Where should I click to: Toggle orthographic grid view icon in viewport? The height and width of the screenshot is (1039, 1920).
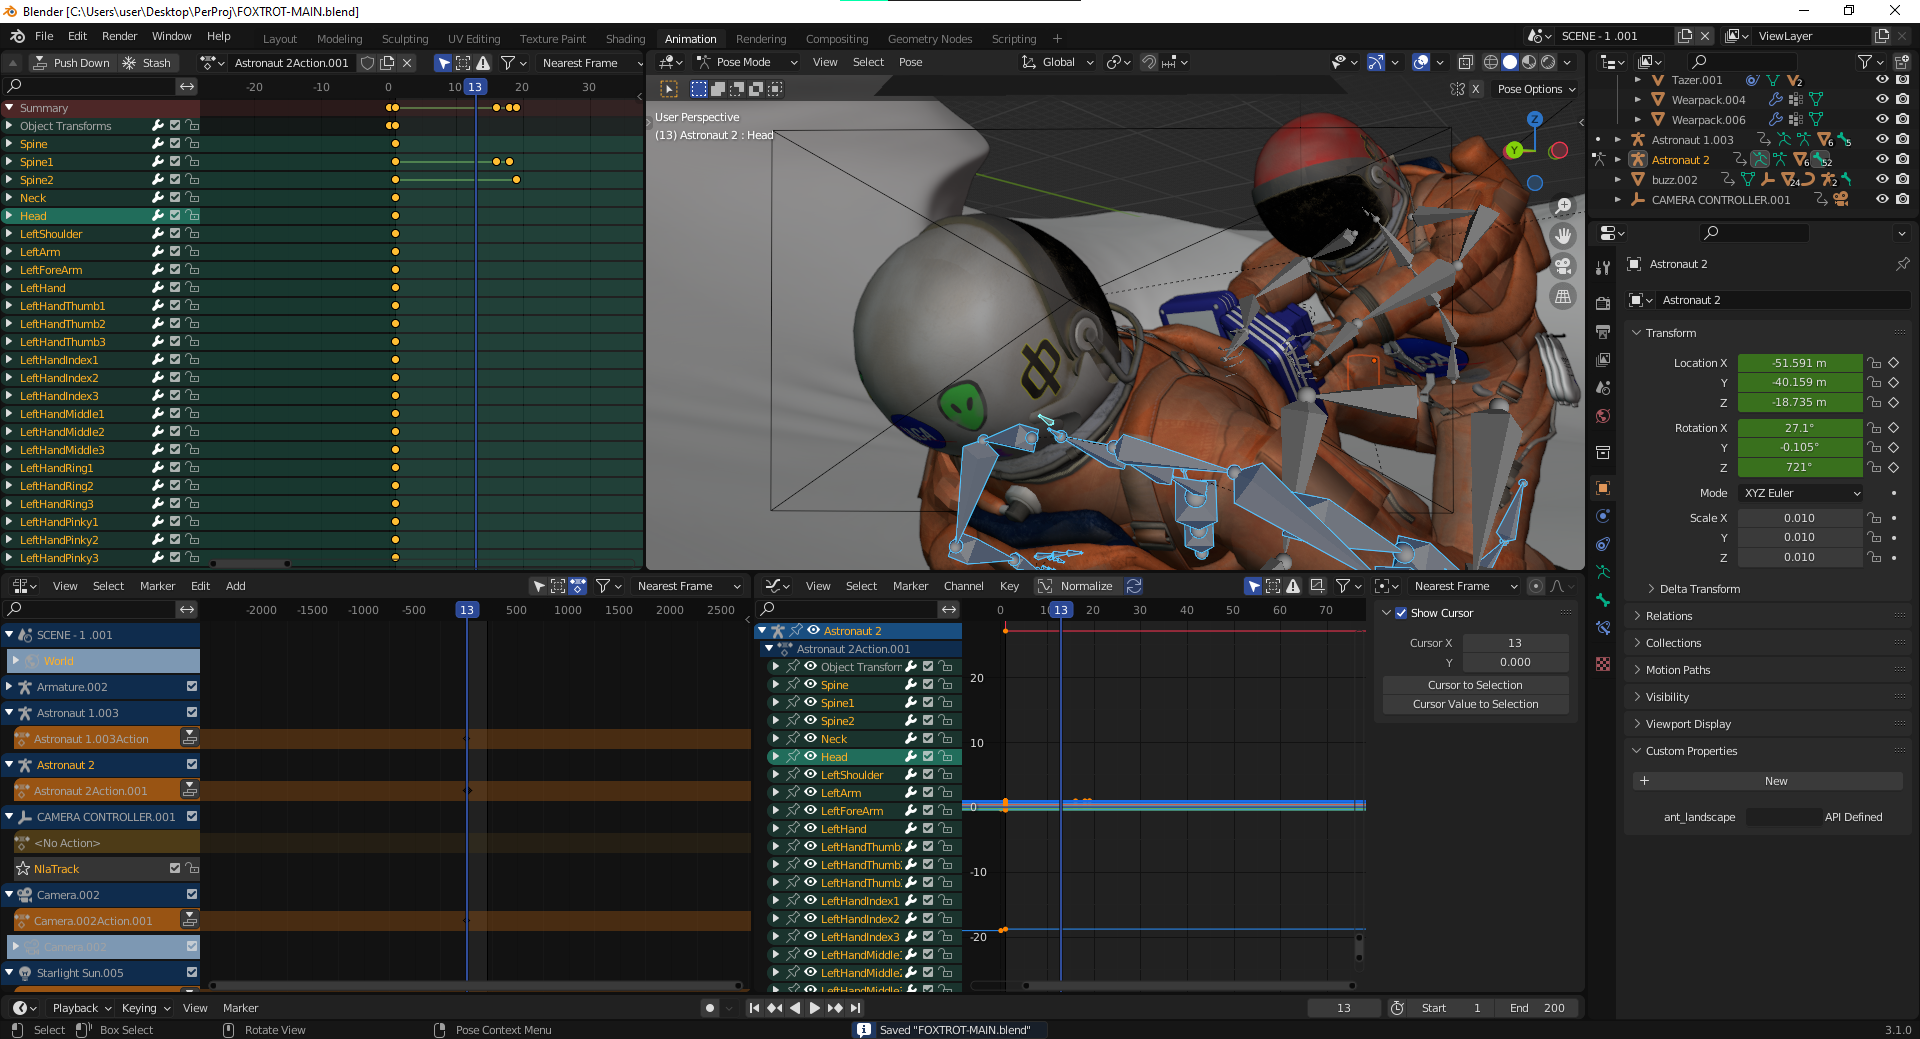(x=1563, y=297)
